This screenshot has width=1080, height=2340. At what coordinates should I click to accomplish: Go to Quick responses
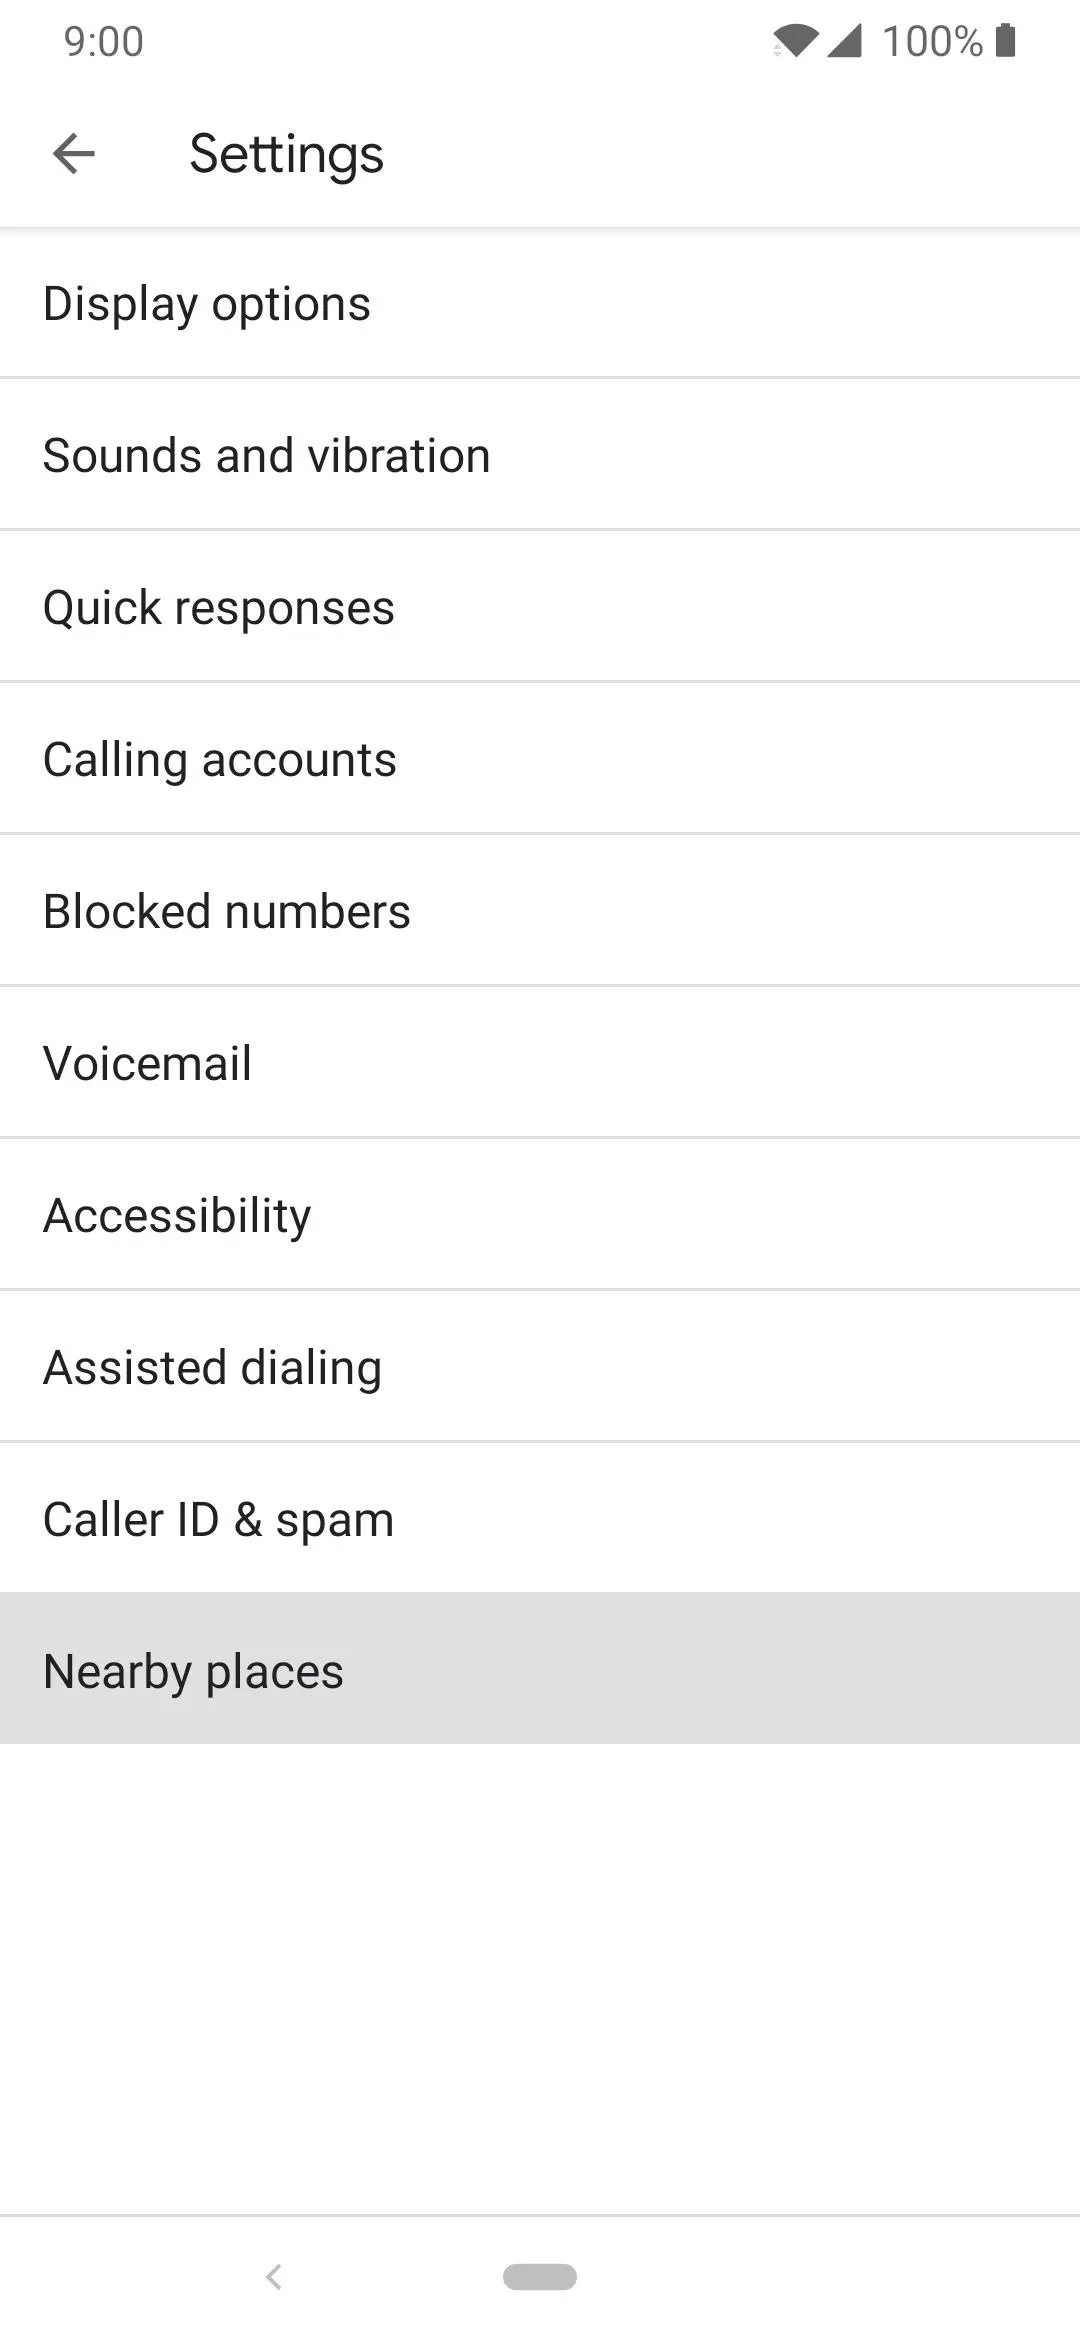[540, 608]
